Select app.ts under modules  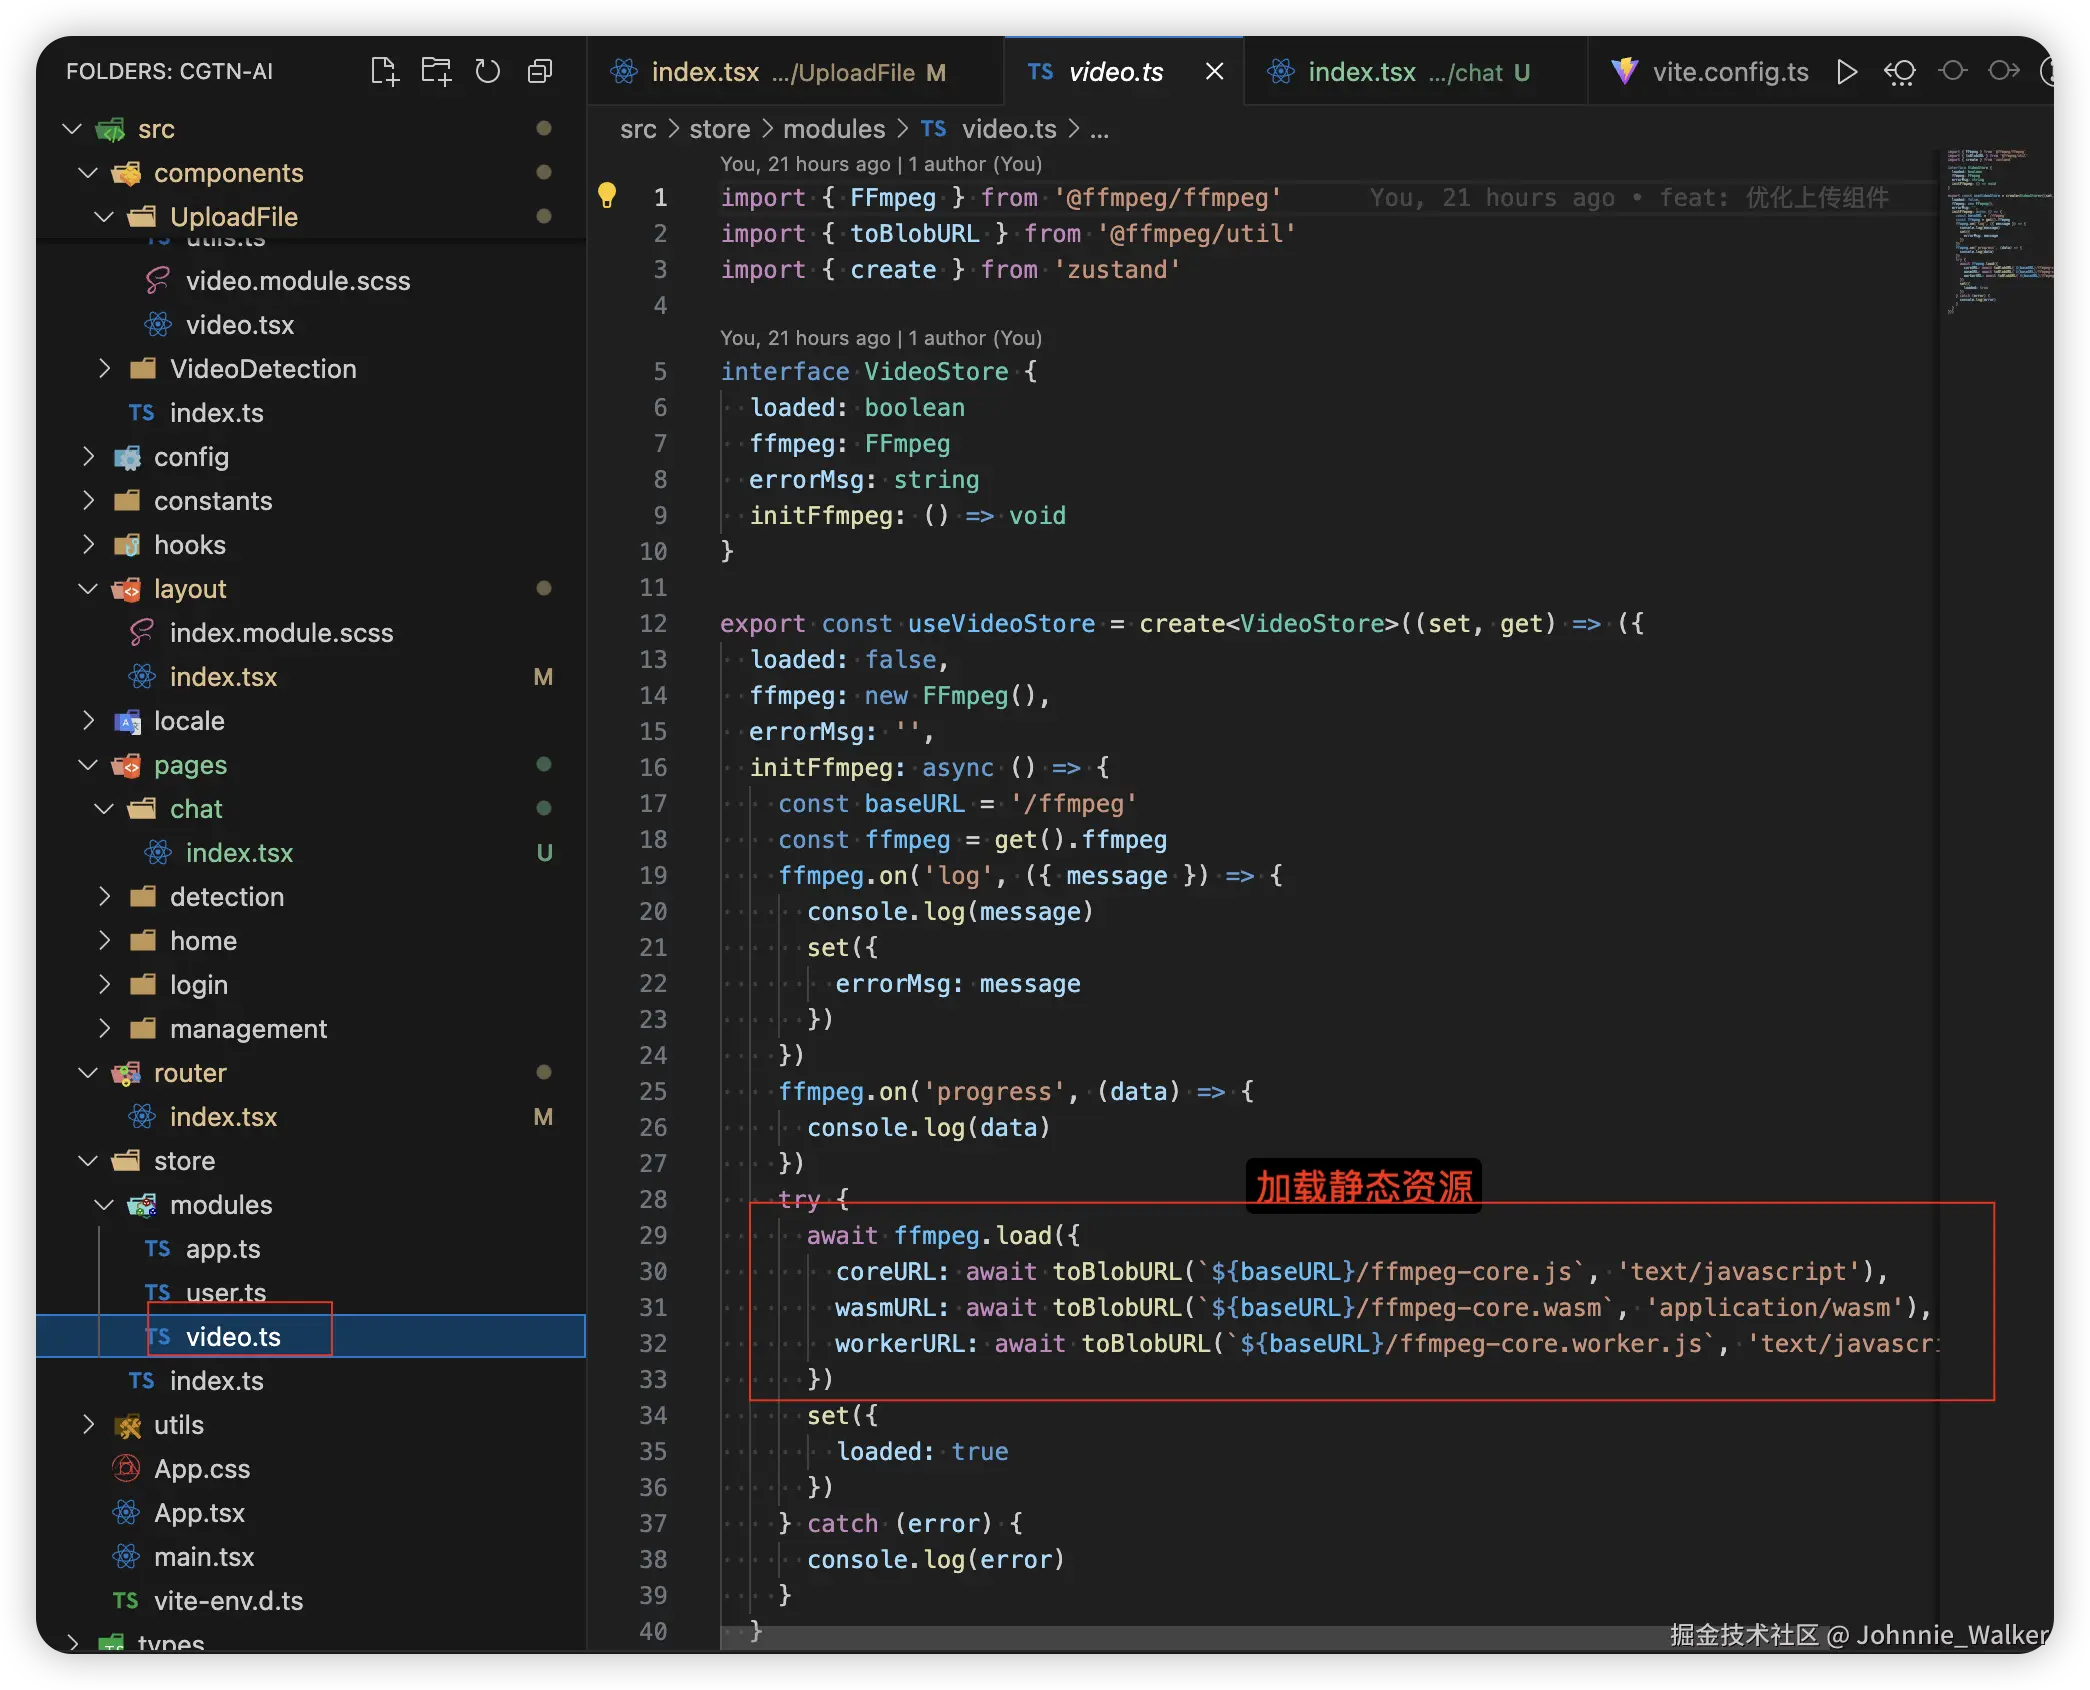(x=222, y=1249)
